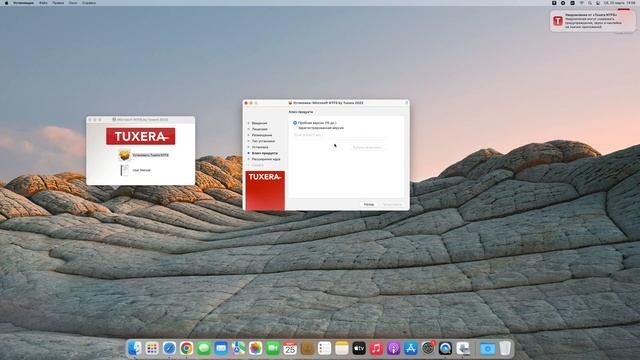Launch Google Chrome from the Dock

(x=187, y=348)
